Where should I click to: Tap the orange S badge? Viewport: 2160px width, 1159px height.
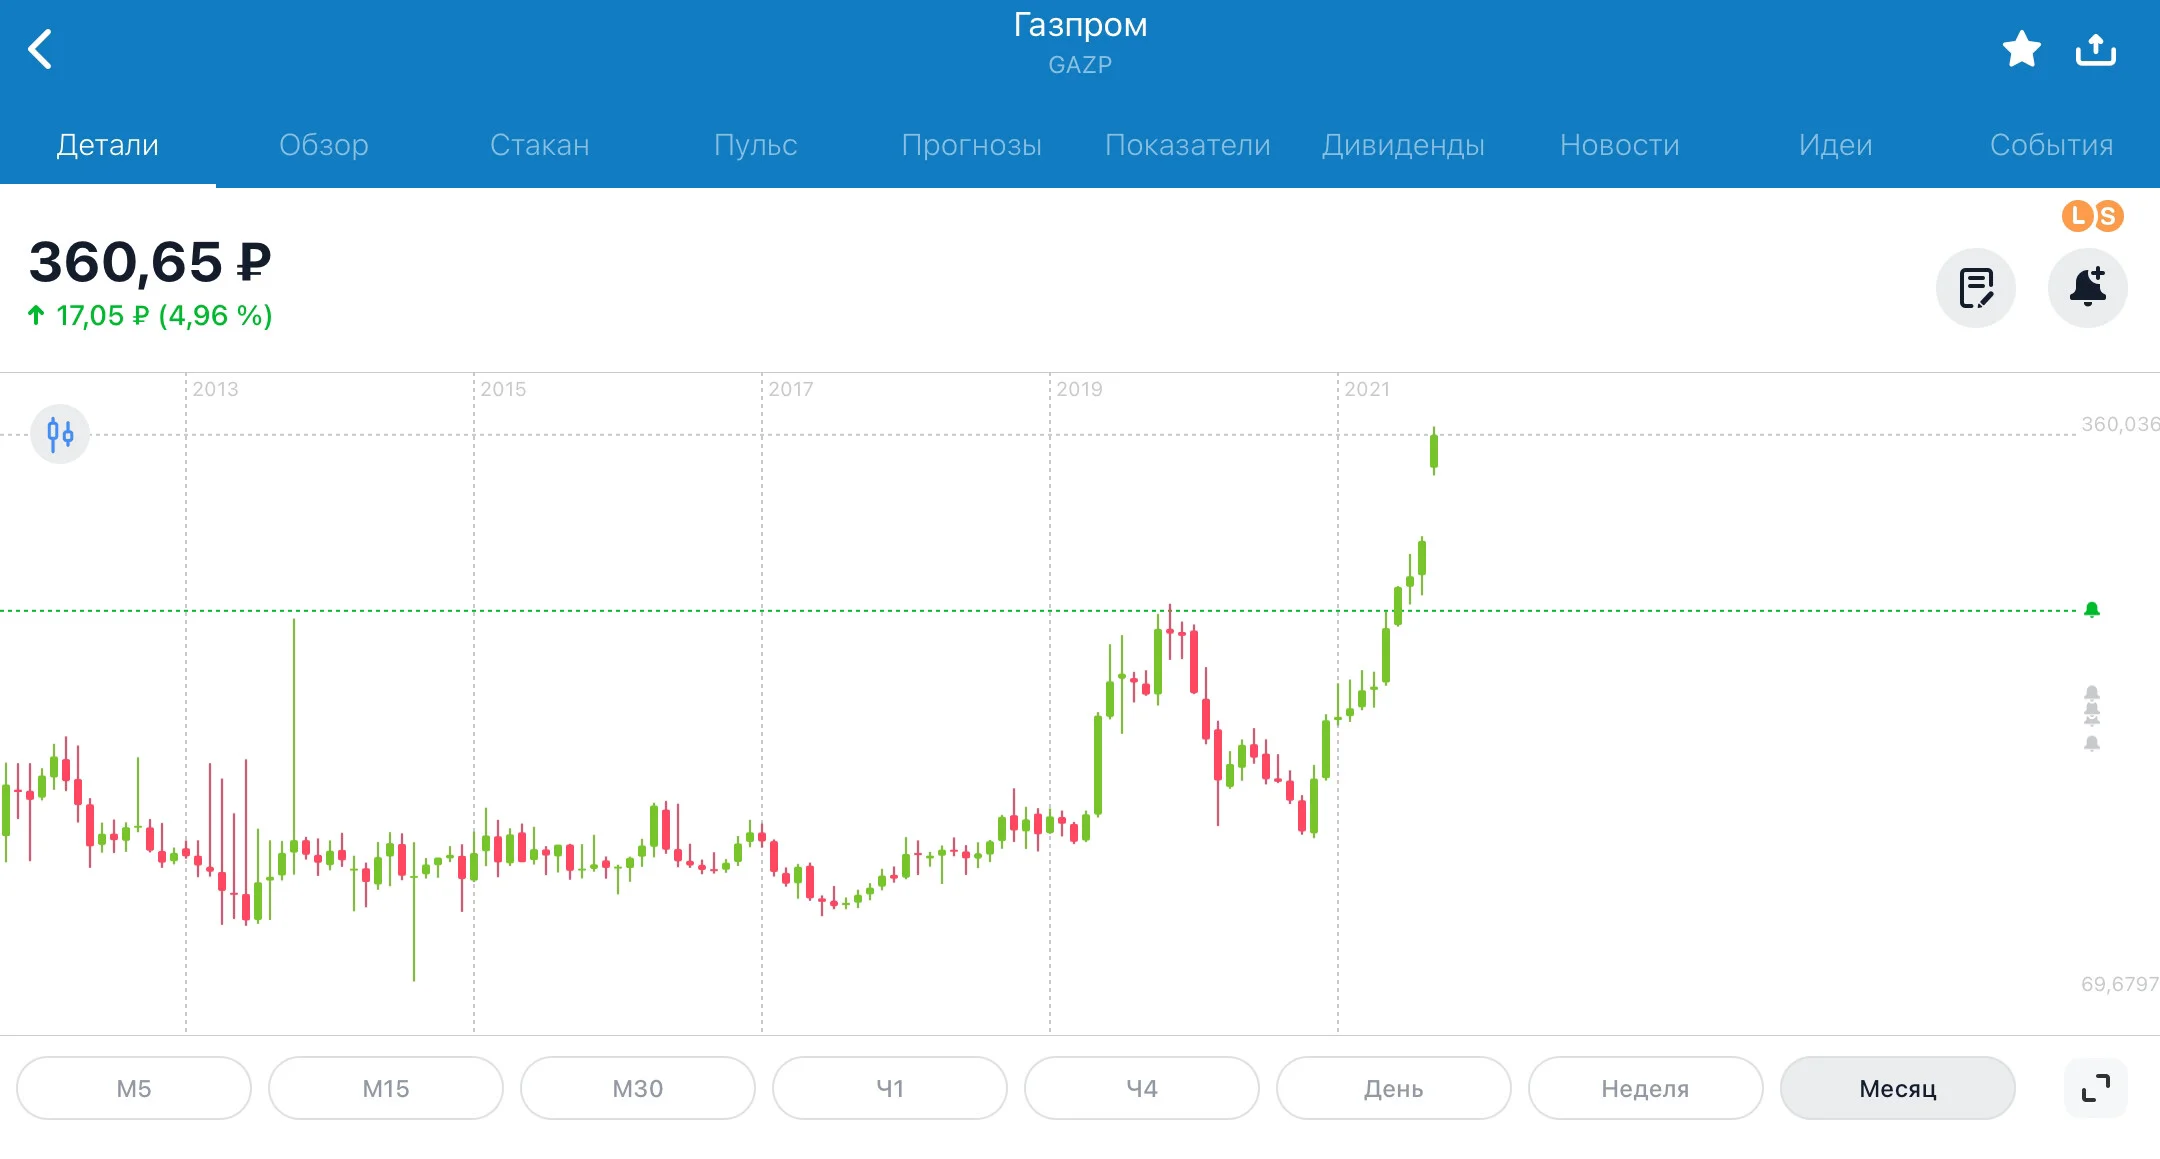click(2108, 216)
